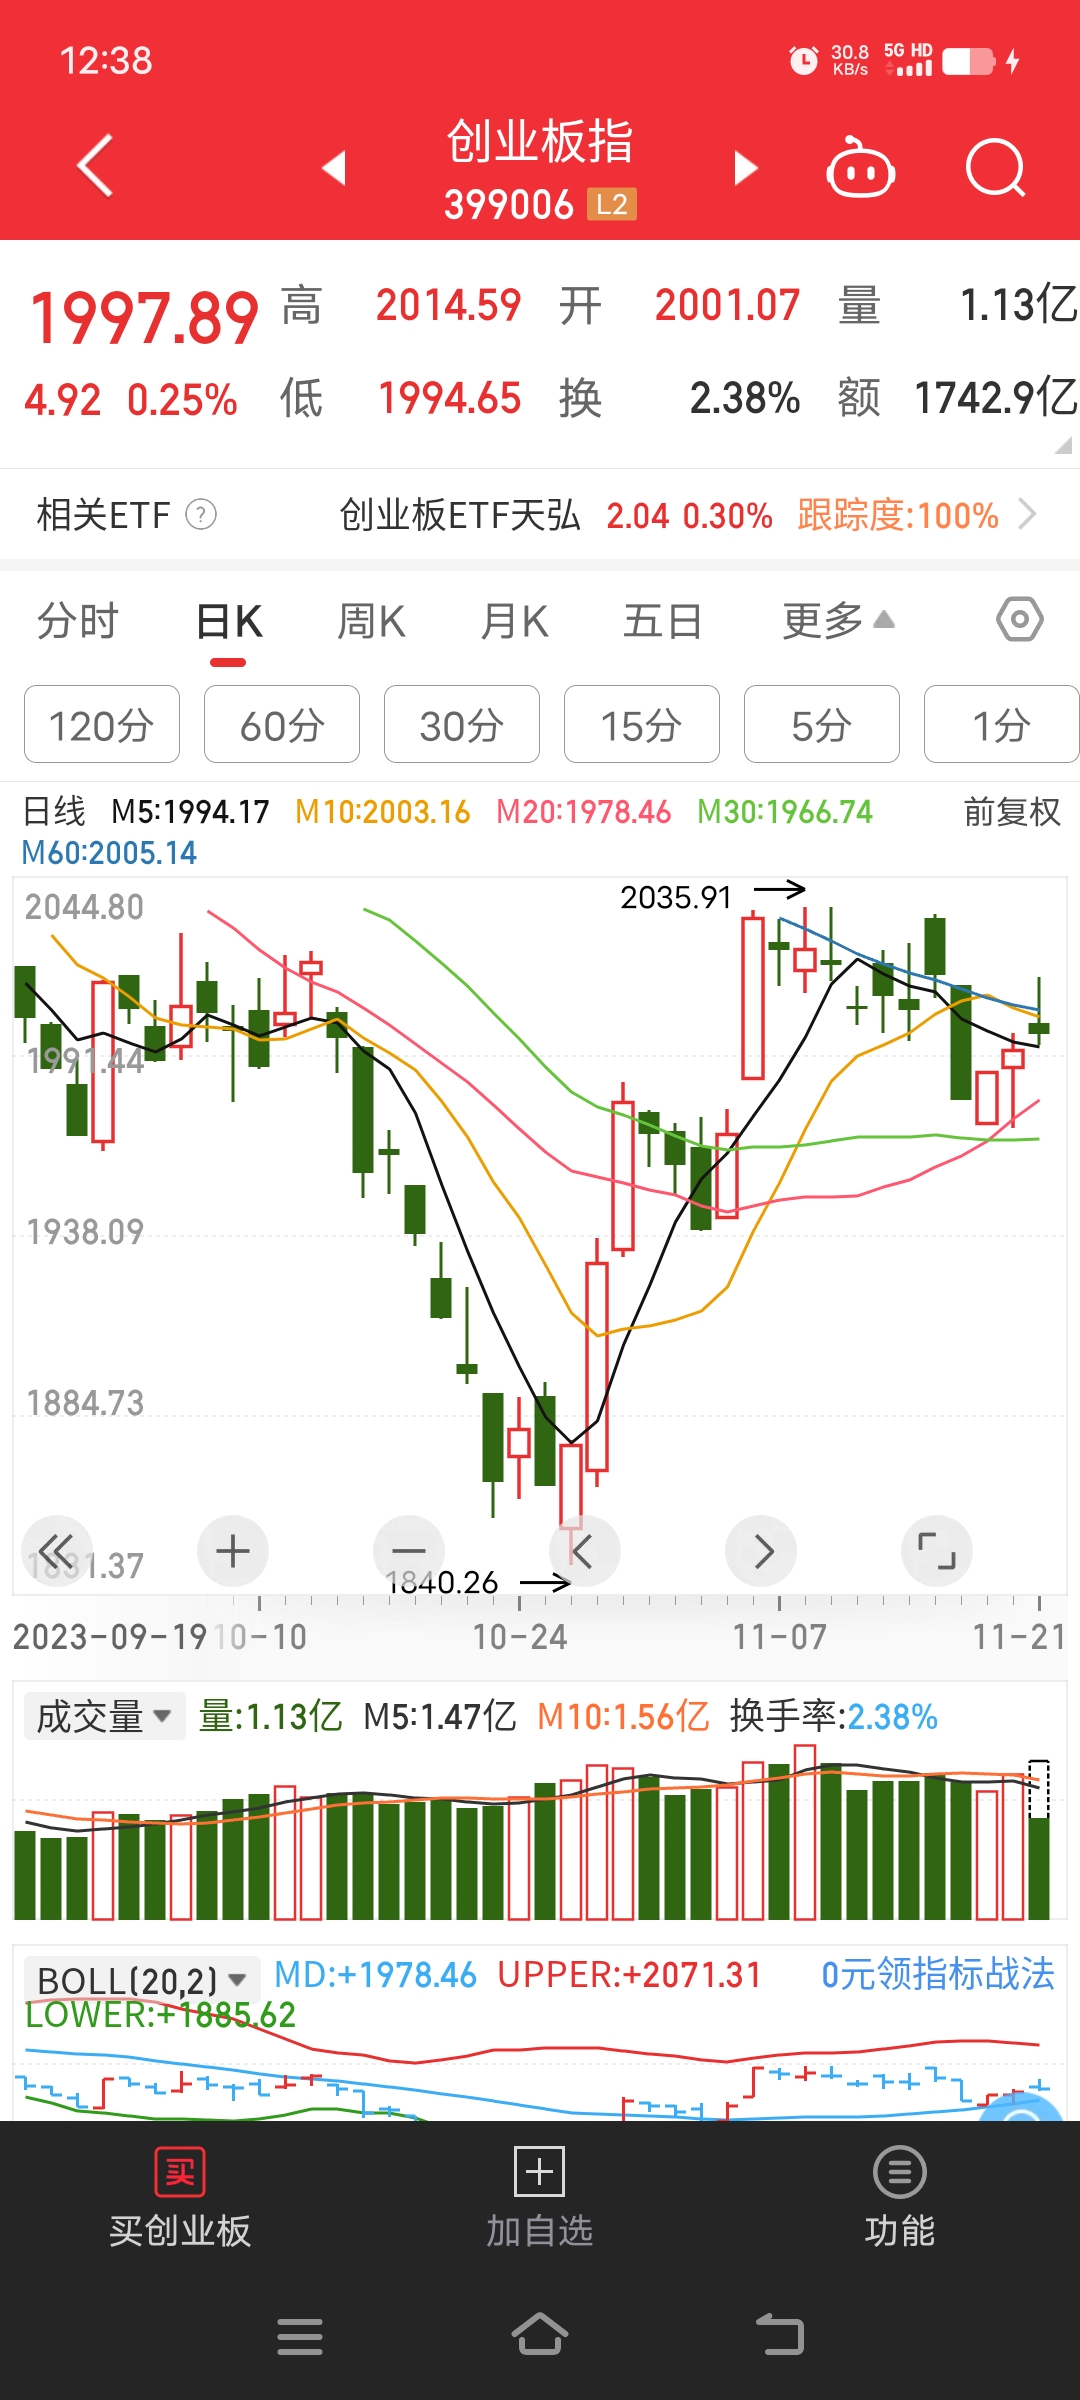Jump to earliest data with double-left arrow
The height and width of the screenshot is (2400, 1080).
[x=57, y=1551]
